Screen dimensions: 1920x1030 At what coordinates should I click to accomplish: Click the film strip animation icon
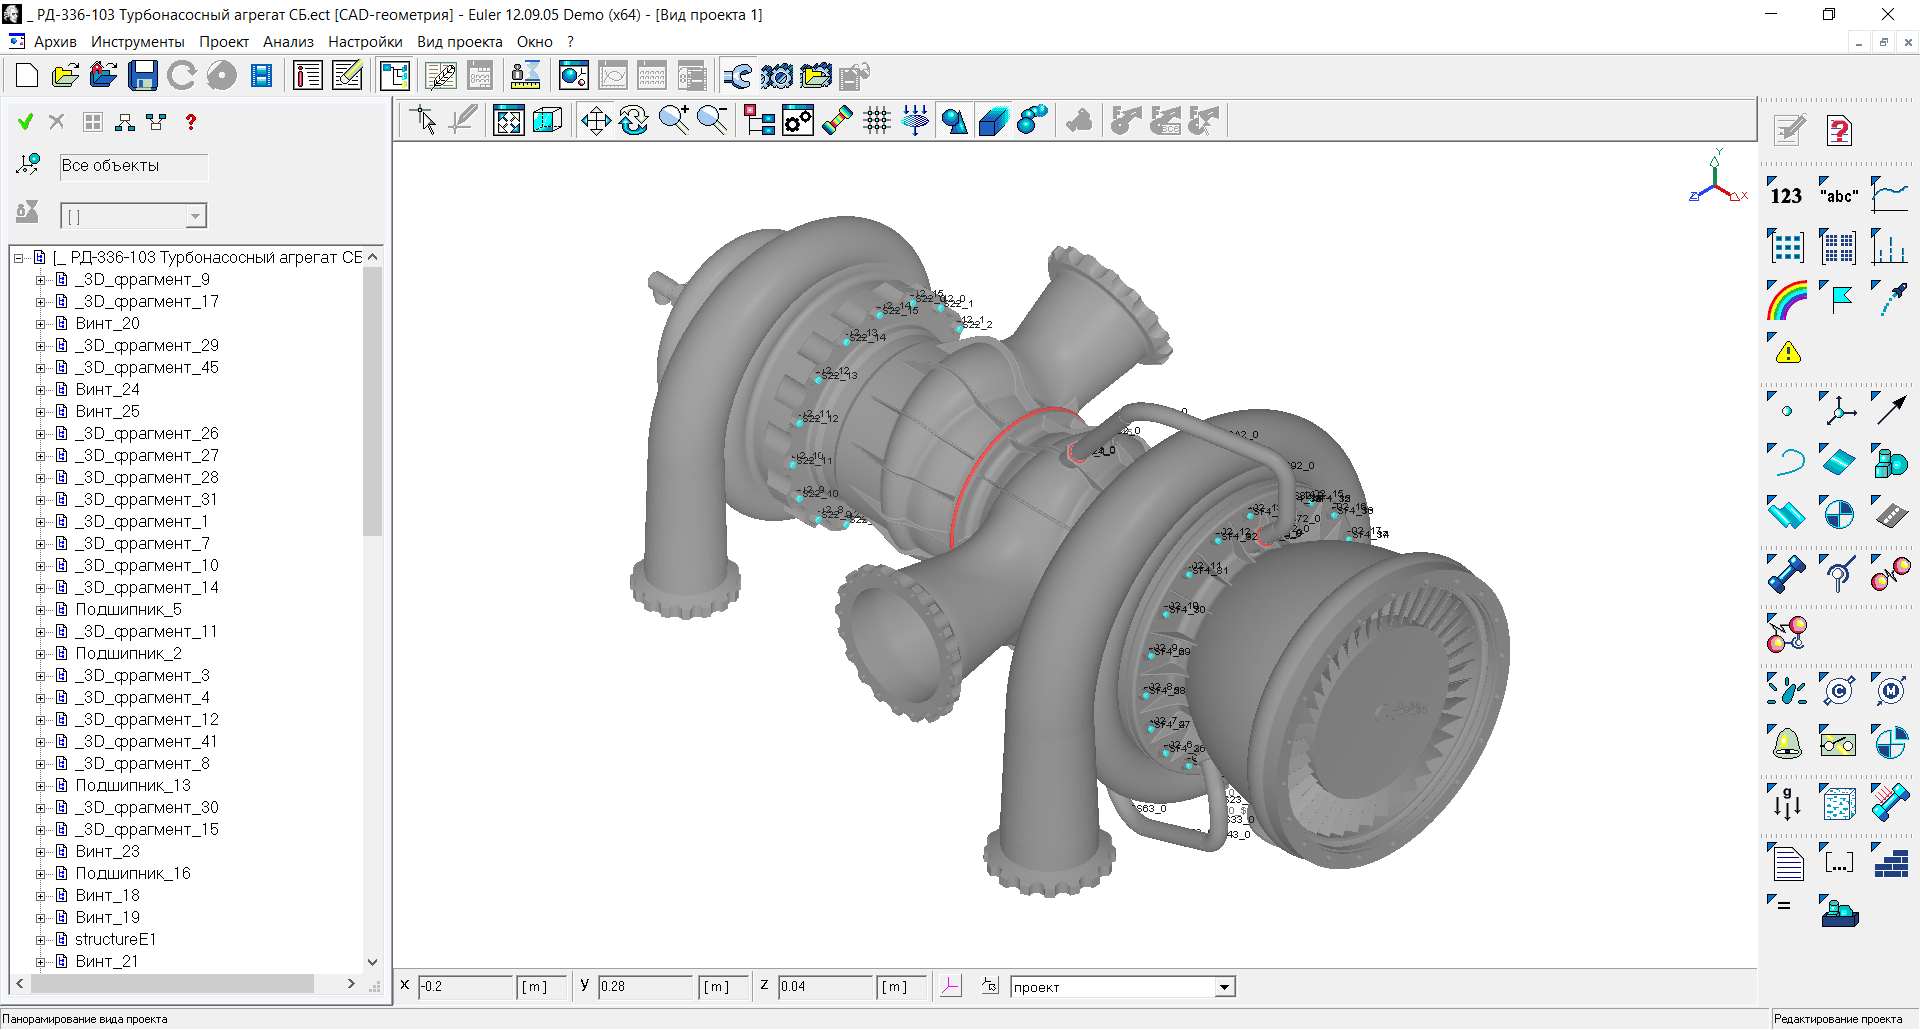coord(262,76)
